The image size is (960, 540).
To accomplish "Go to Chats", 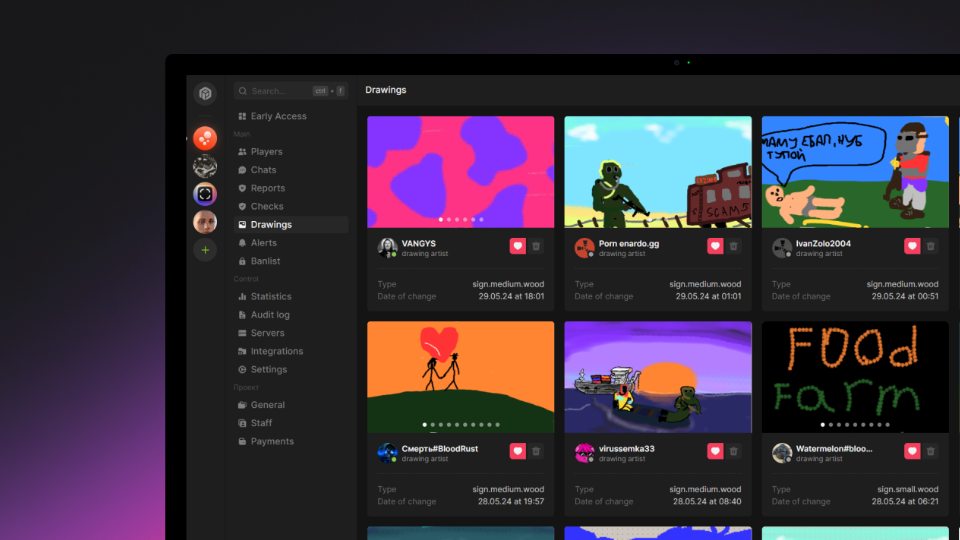I will [x=291, y=170].
